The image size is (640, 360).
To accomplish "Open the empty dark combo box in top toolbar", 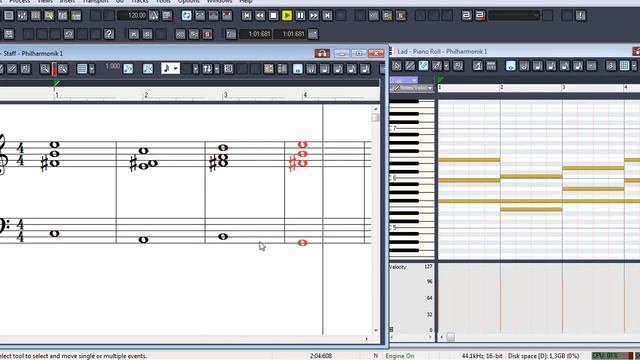I will pyautogui.click(x=514, y=16).
